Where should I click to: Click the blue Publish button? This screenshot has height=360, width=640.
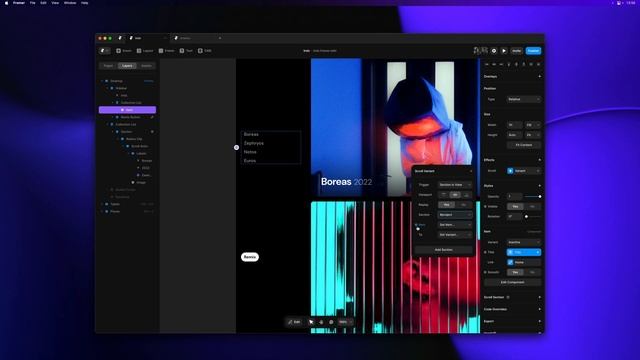pos(533,51)
